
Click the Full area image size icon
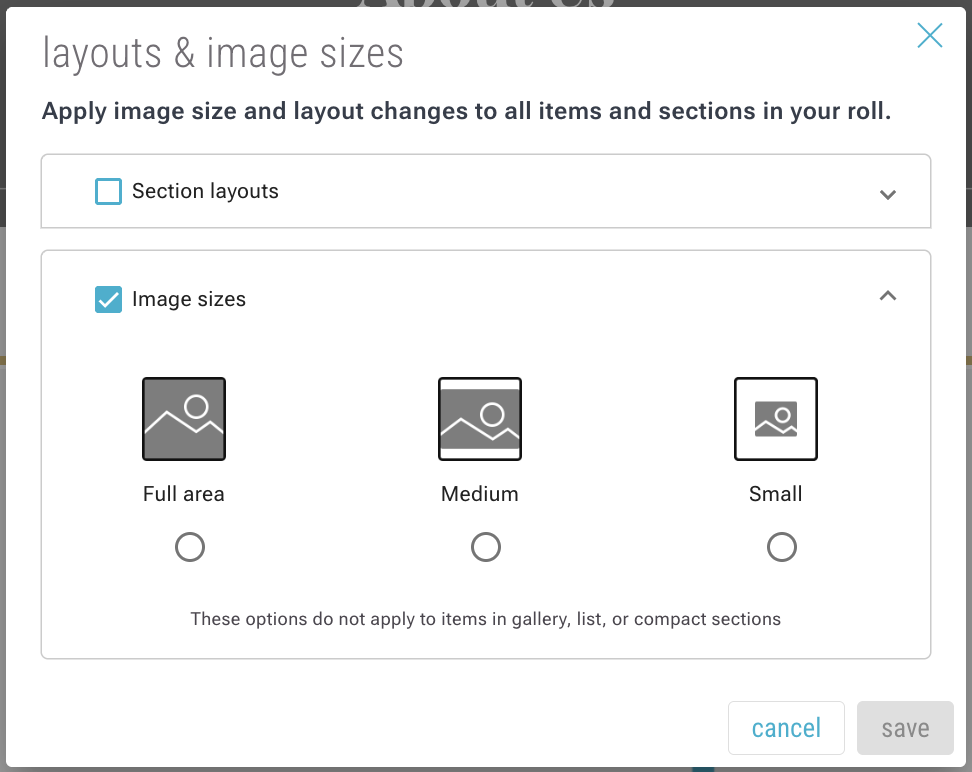pos(184,419)
